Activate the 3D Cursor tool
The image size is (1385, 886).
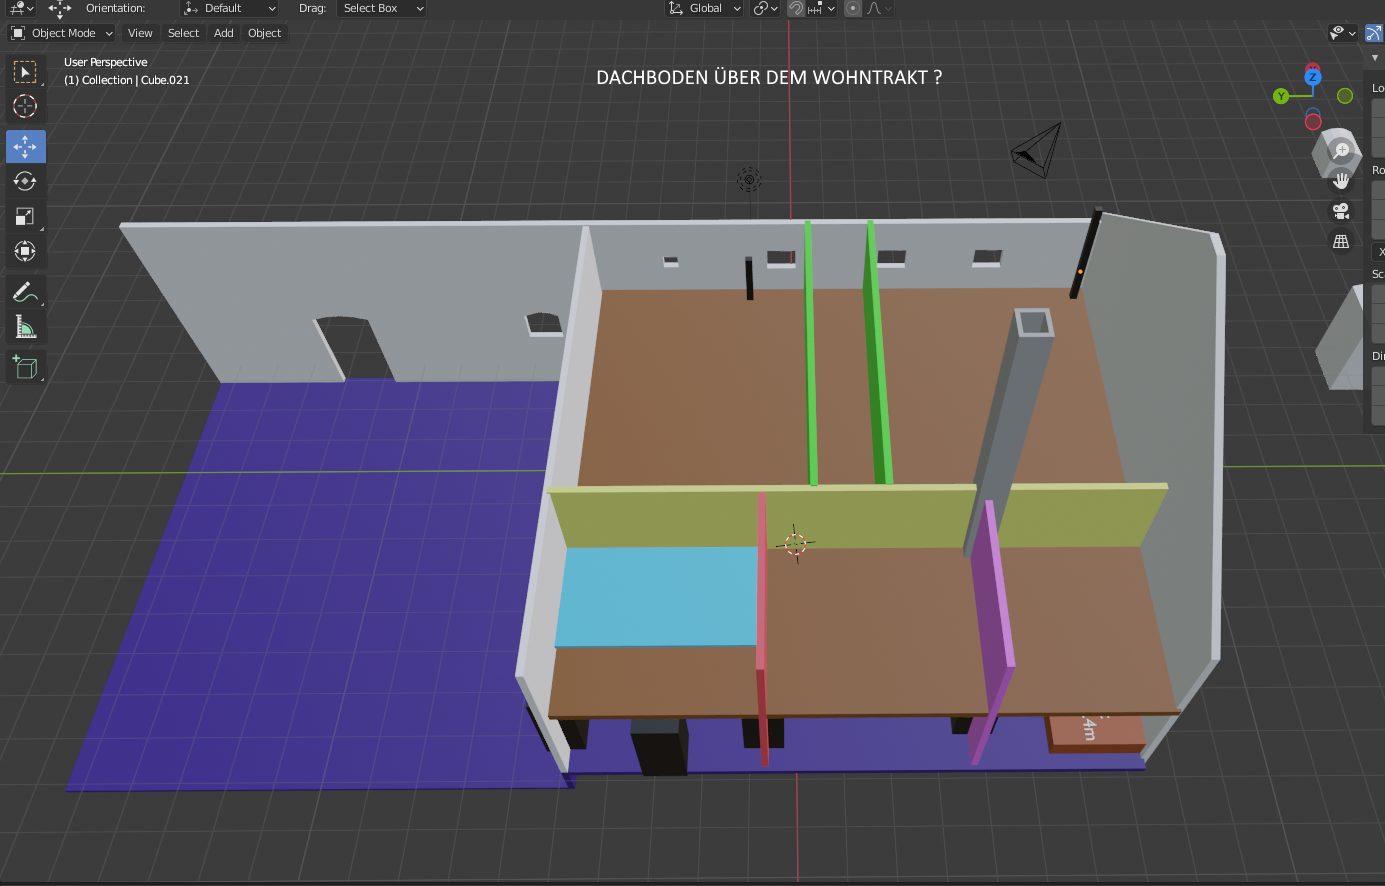coord(25,106)
